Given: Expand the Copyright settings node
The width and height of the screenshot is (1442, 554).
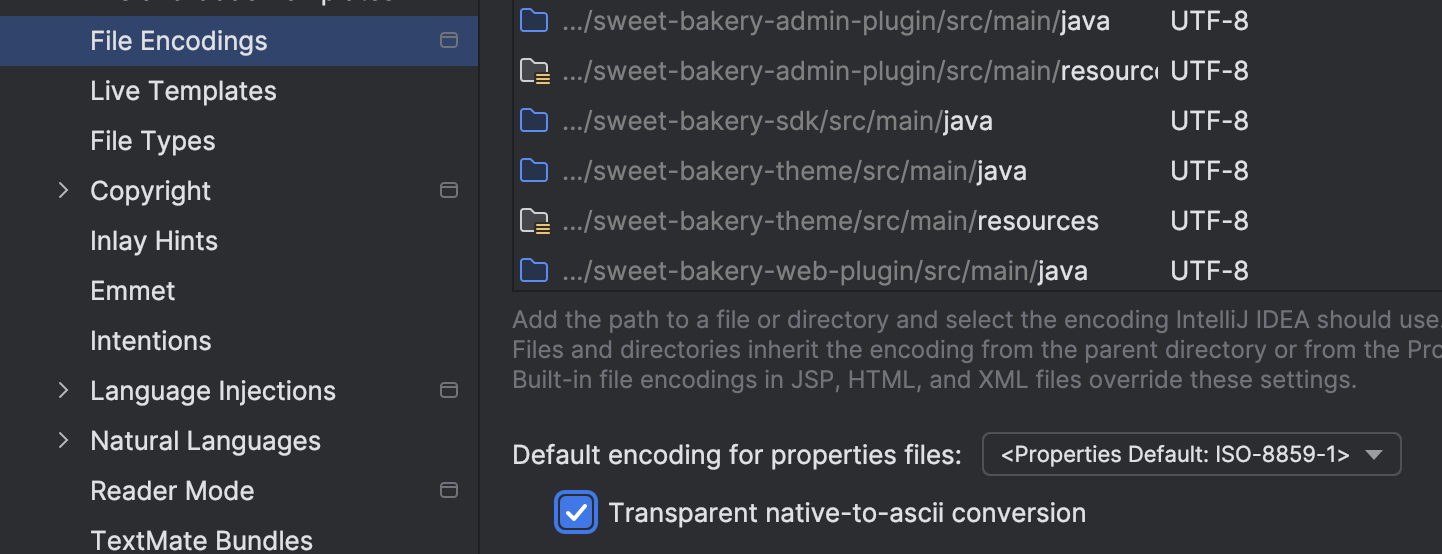Looking at the screenshot, I should point(64,191).
